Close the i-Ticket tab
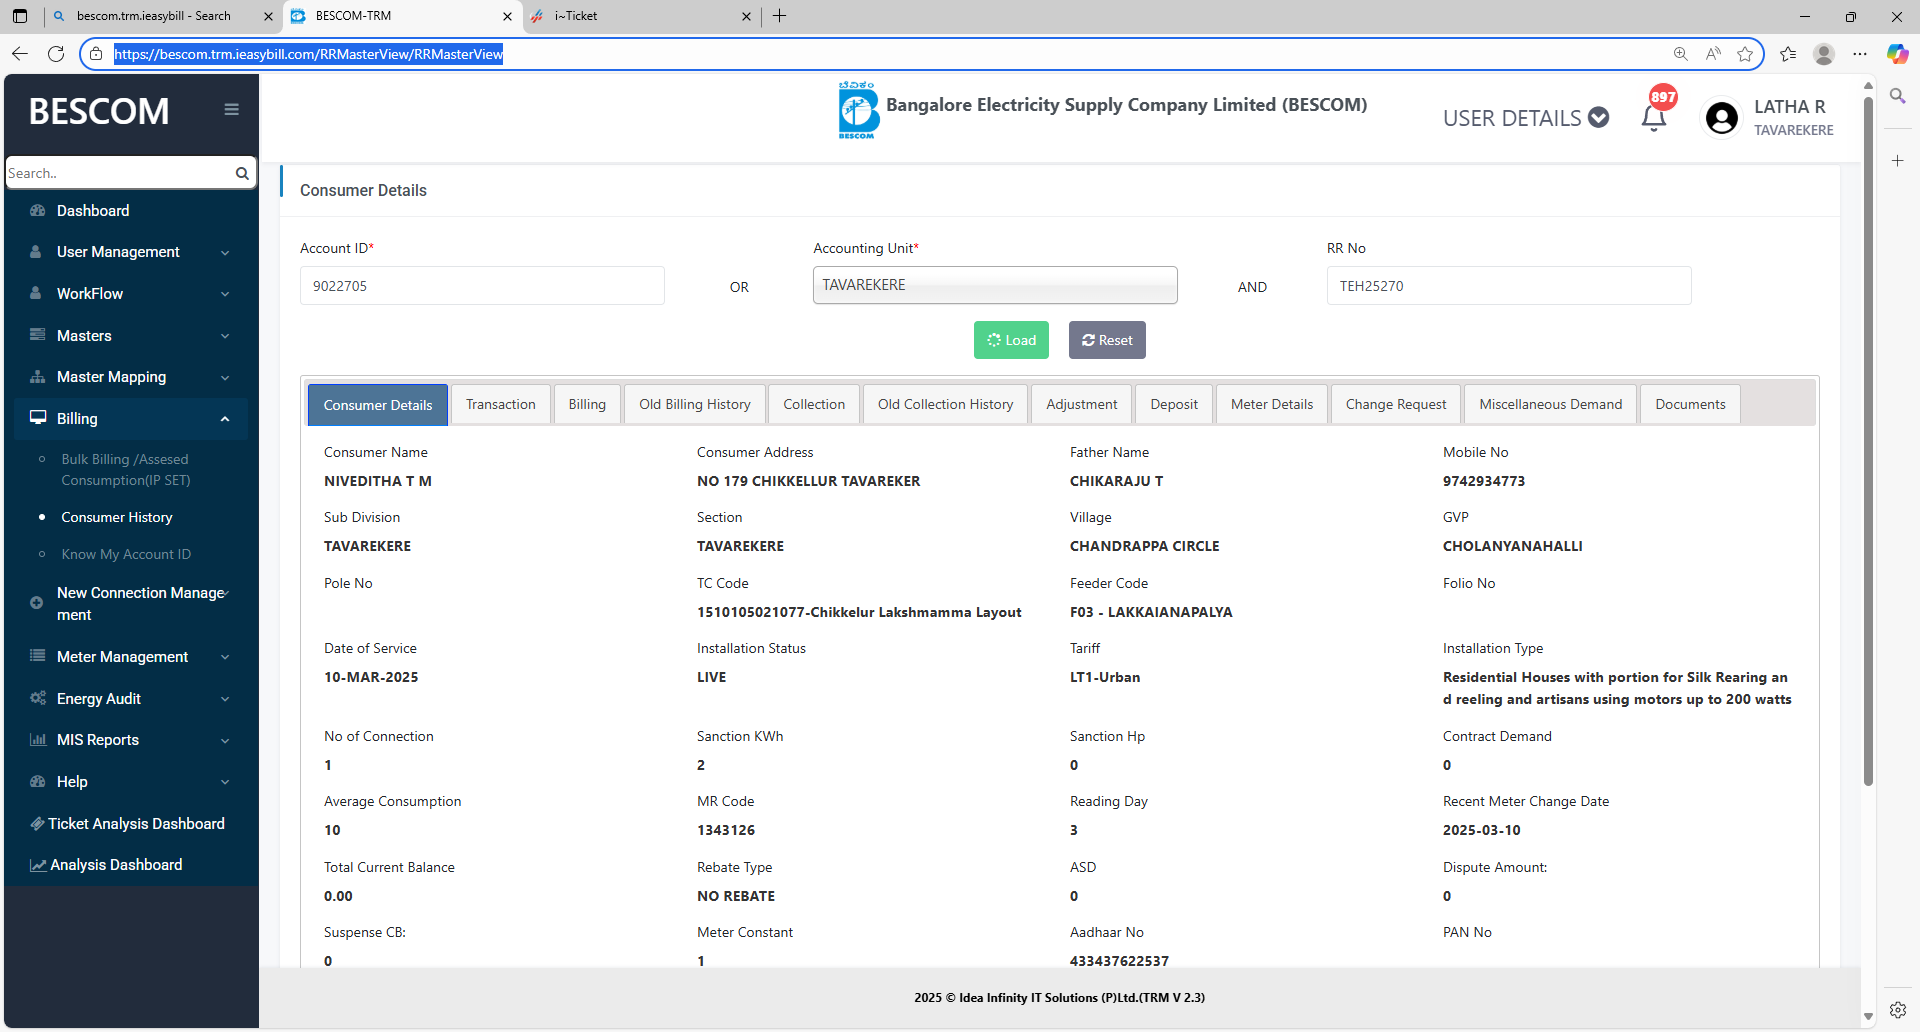1920x1032 pixels. click(746, 16)
